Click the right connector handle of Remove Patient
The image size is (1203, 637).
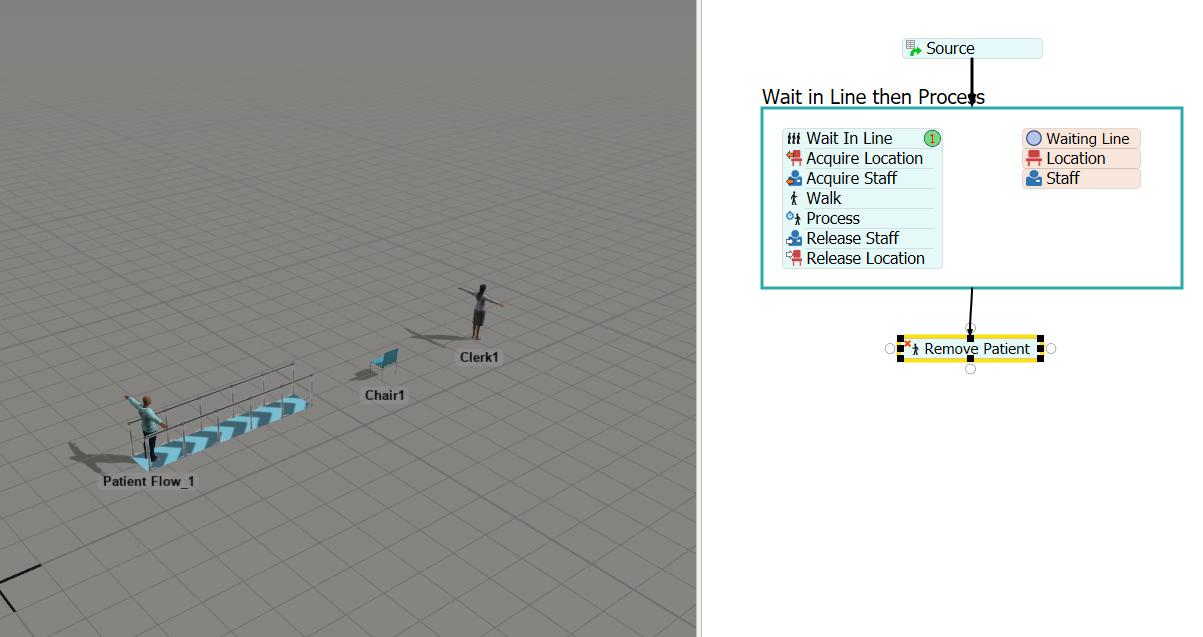1051,348
